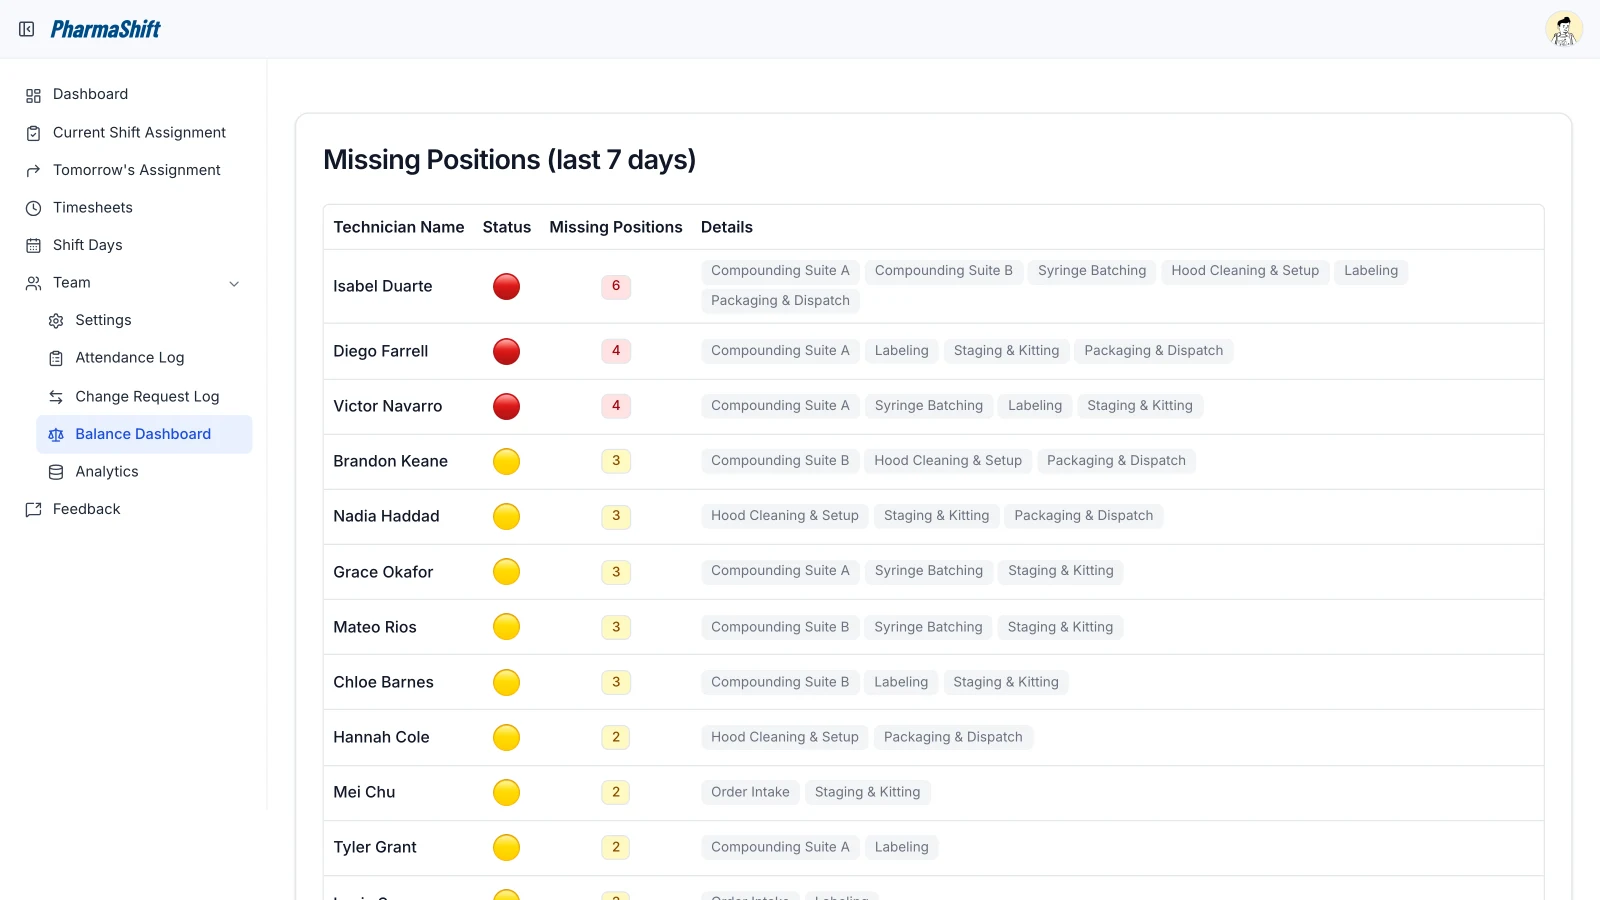Click the Missing Positions column header

coord(616,227)
